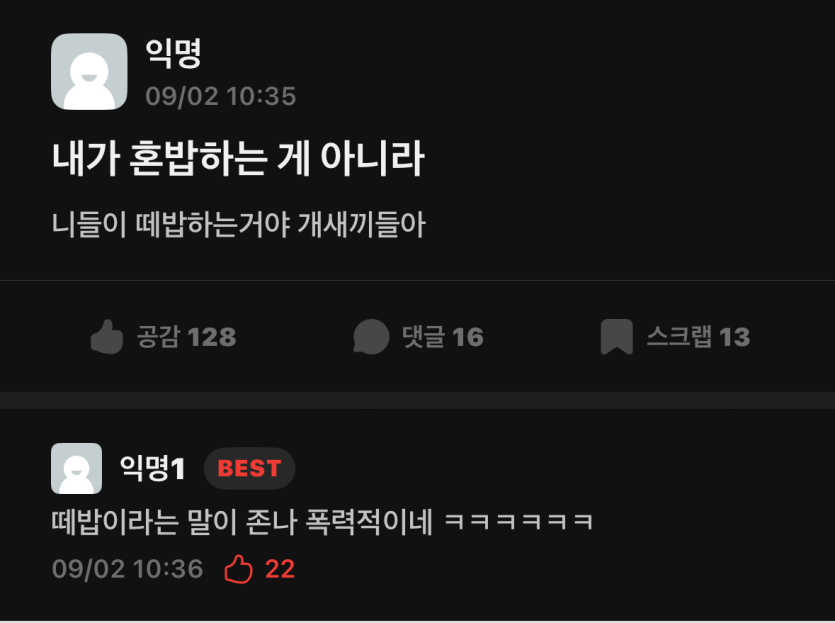Tap the 공감 thumbs-up icon on the post
Viewport: 835px width, 623px height.
pyautogui.click(x=107, y=337)
